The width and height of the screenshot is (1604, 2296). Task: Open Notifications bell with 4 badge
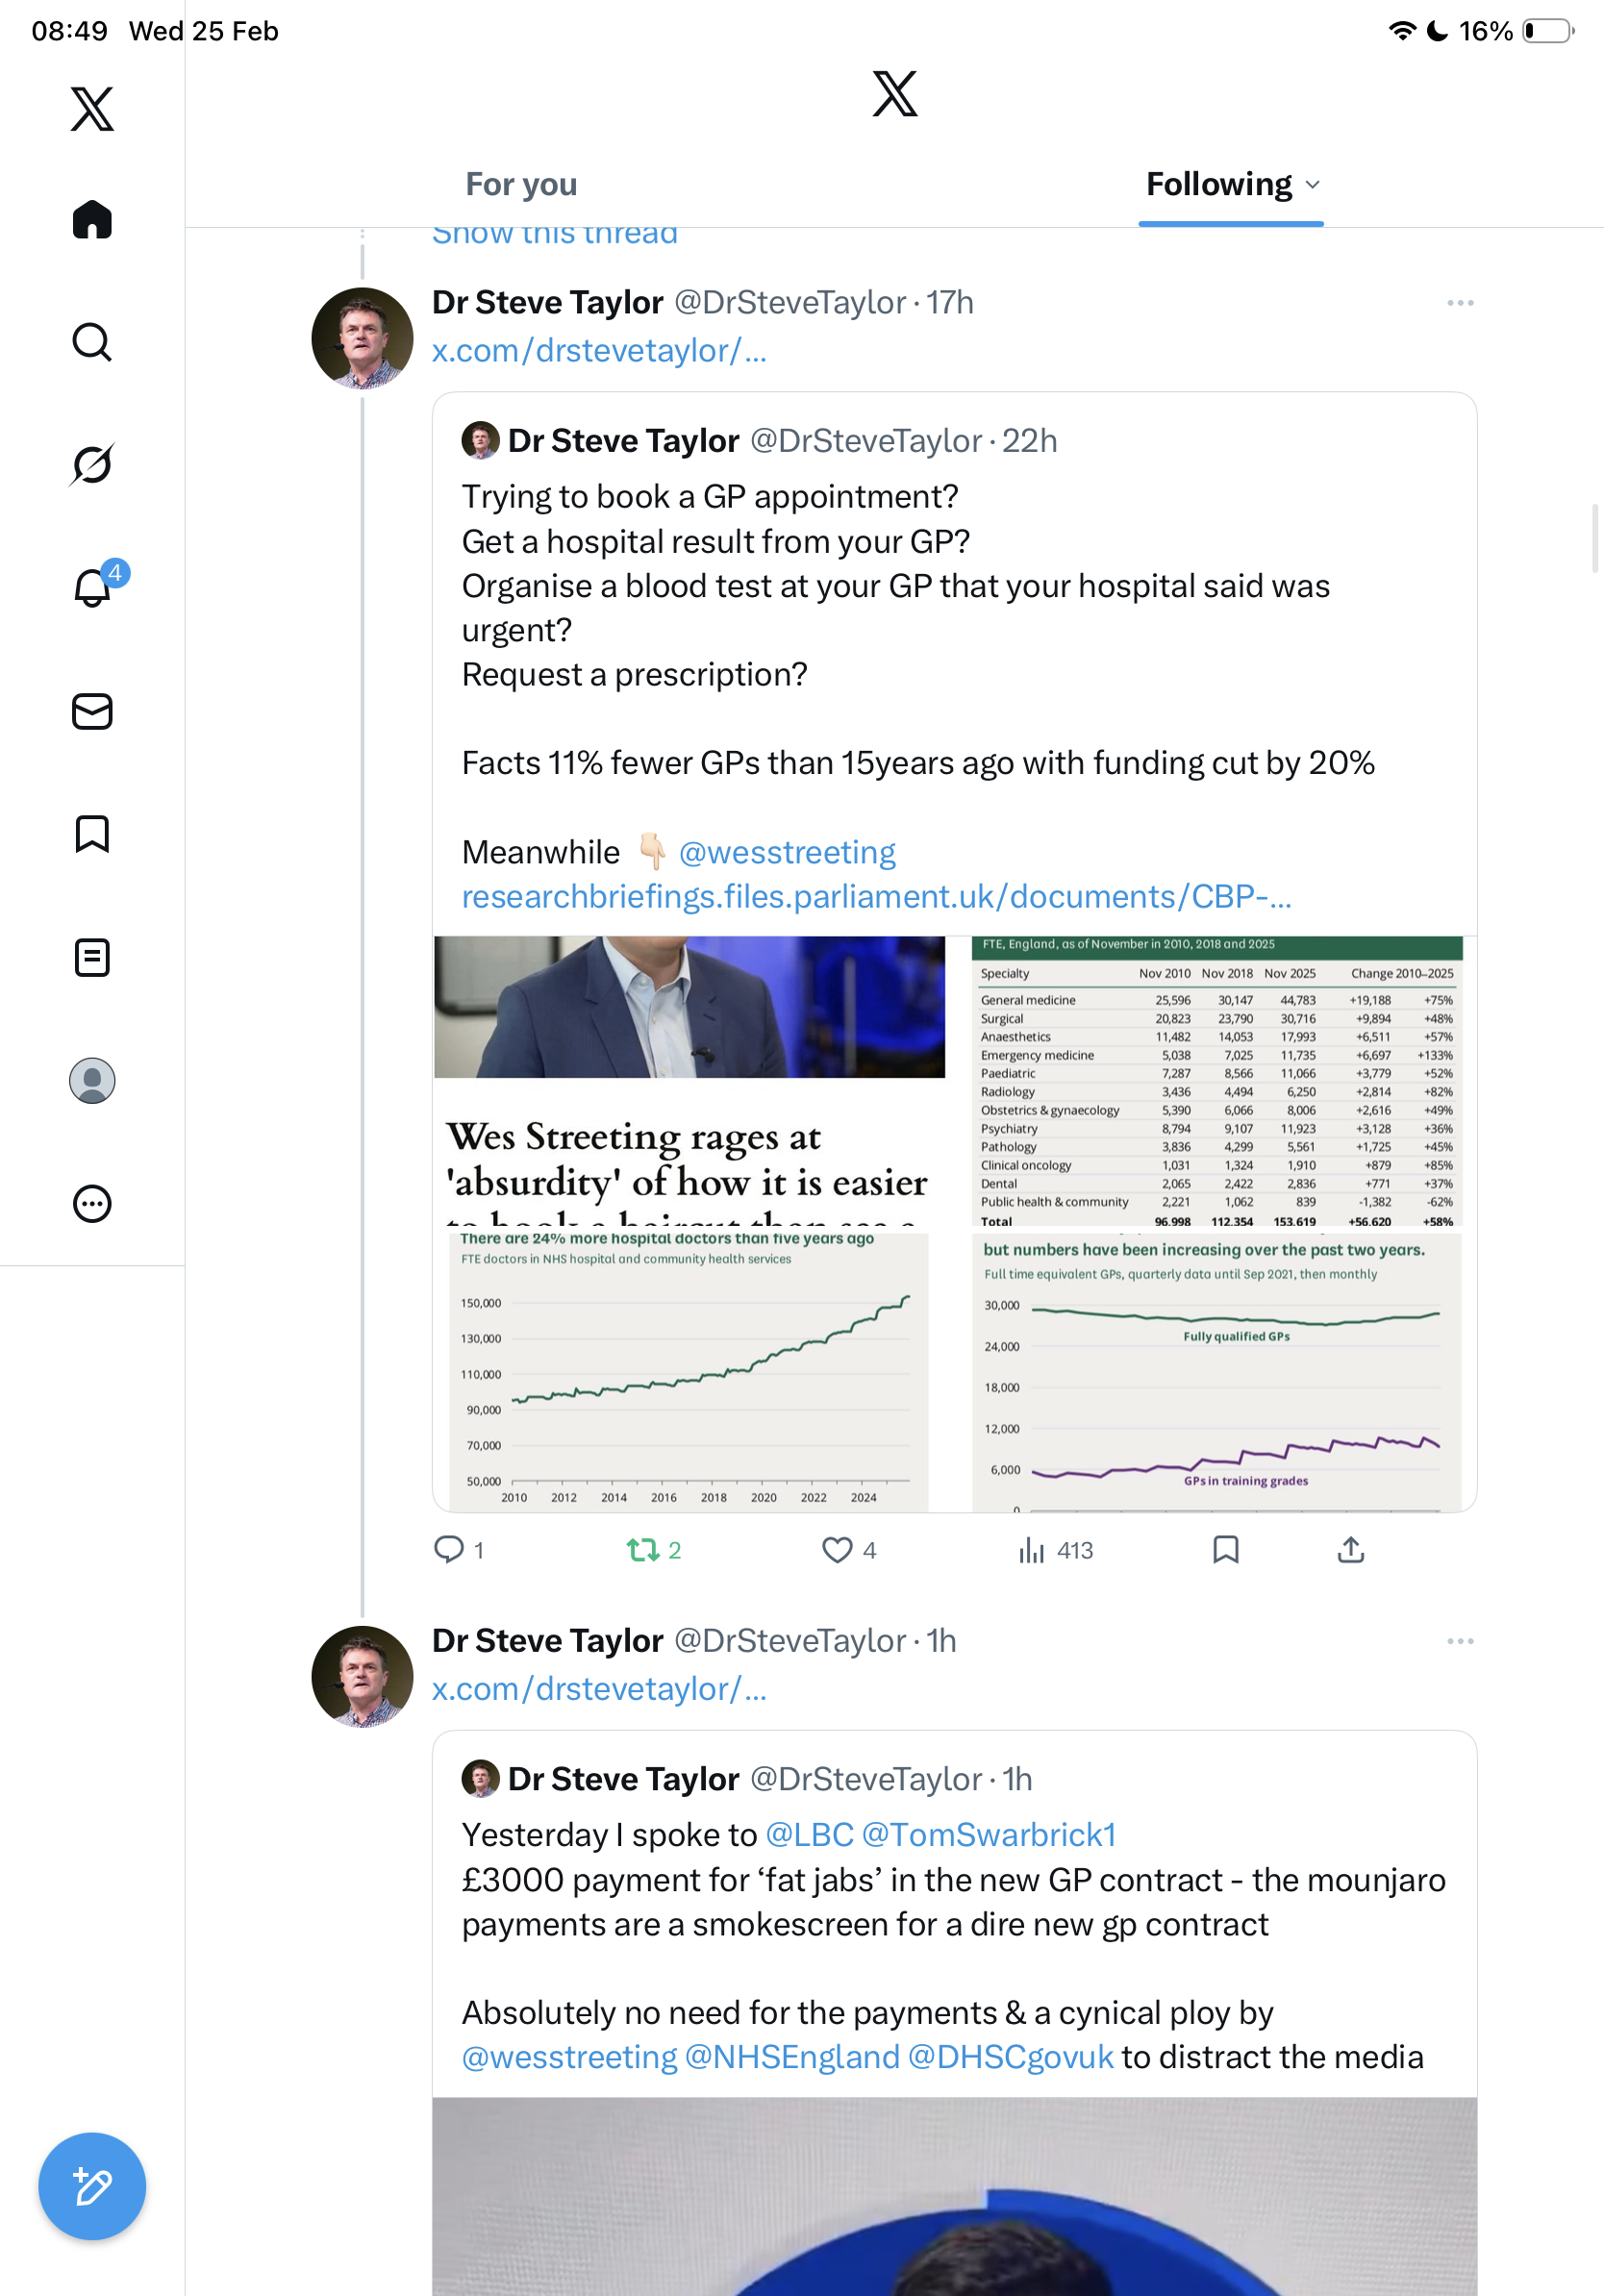pos(92,587)
